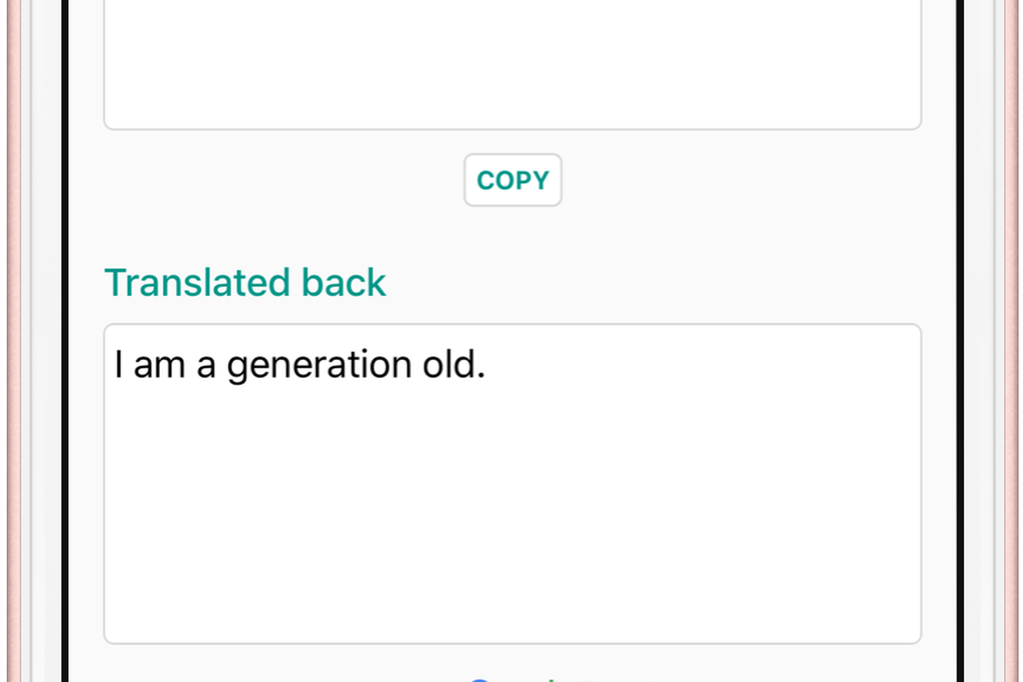Click the letter 'I' starting the sentence
This screenshot has width=1023, height=682.
(x=118, y=365)
